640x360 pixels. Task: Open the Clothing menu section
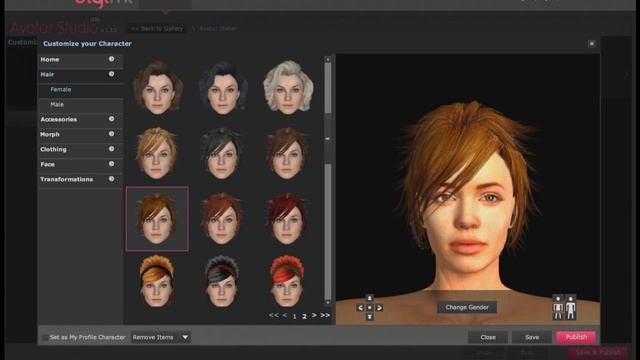pos(80,149)
